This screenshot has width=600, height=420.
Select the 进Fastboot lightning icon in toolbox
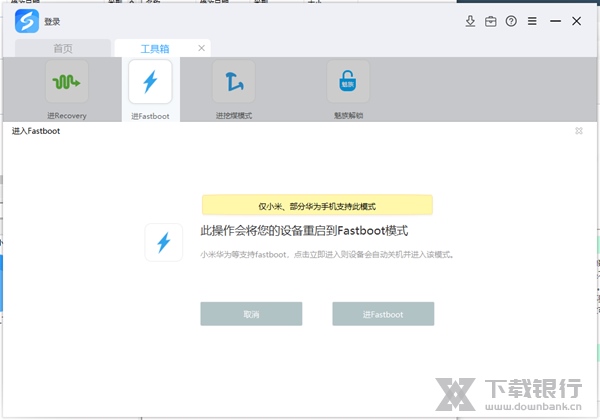(150, 83)
